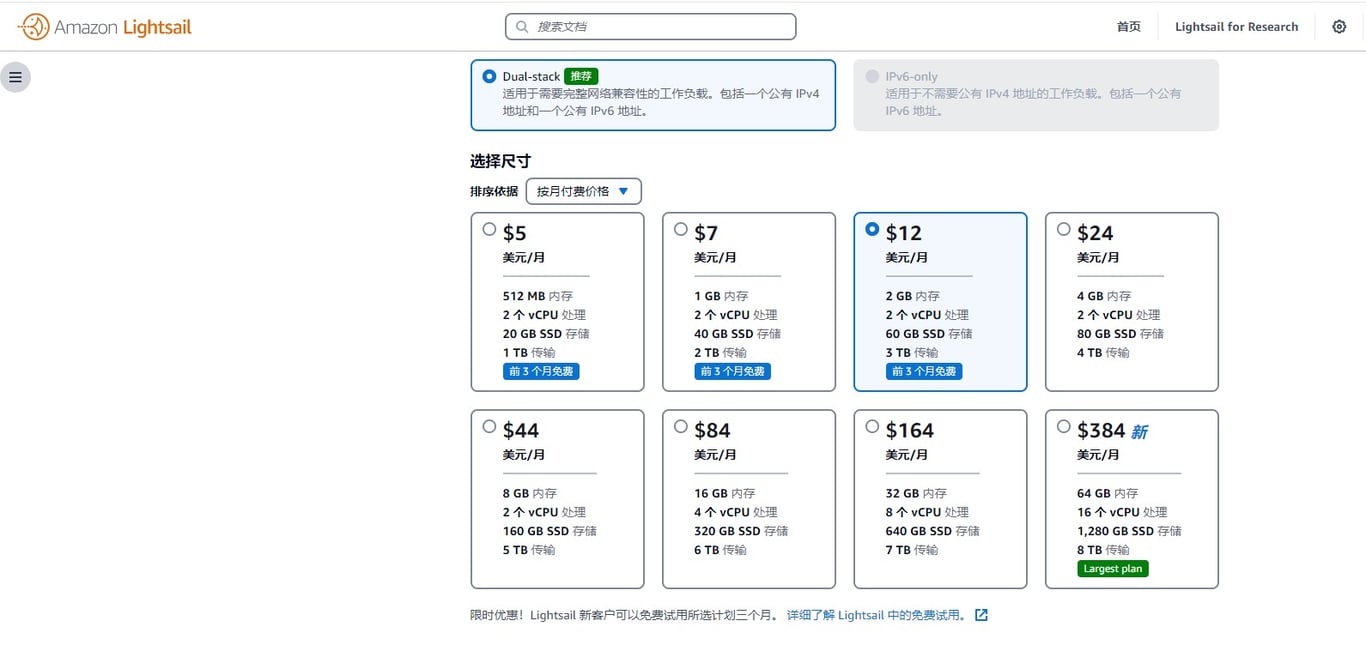The height and width of the screenshot is (645, 1366).
Task: Select the $24 per month plan
Action: (1132, 302)
